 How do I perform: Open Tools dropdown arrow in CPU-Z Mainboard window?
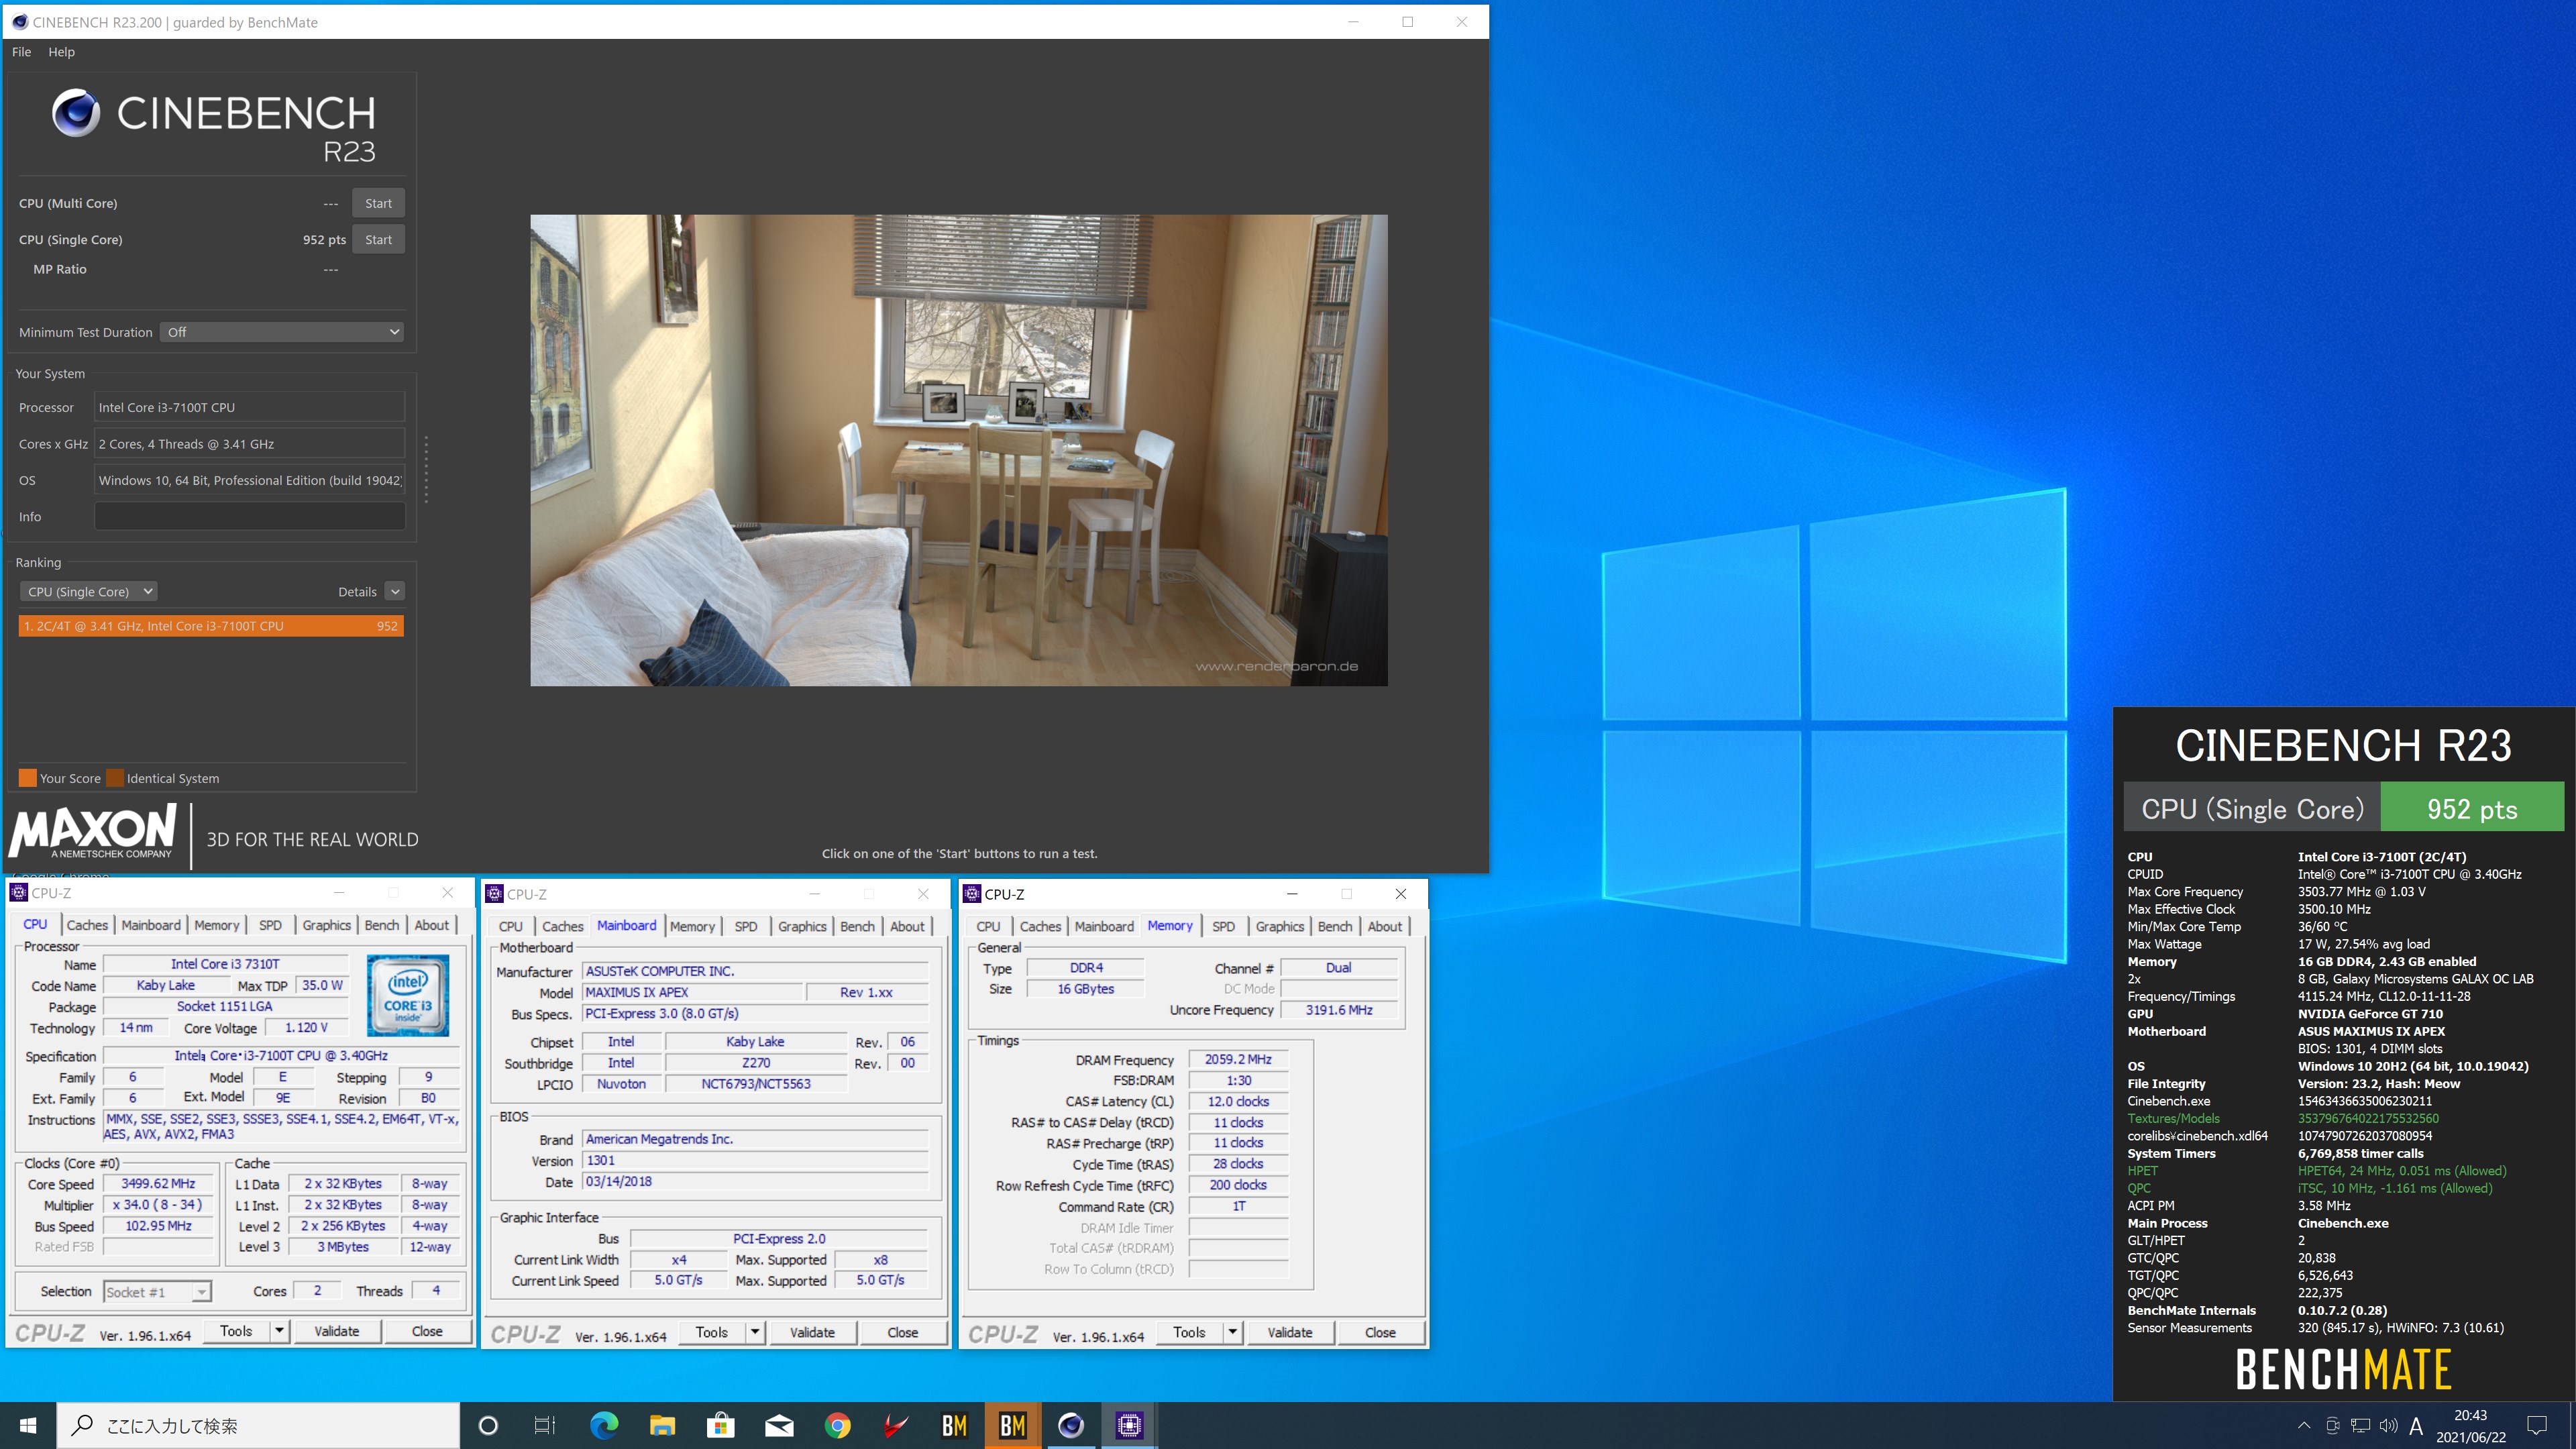756,1332
